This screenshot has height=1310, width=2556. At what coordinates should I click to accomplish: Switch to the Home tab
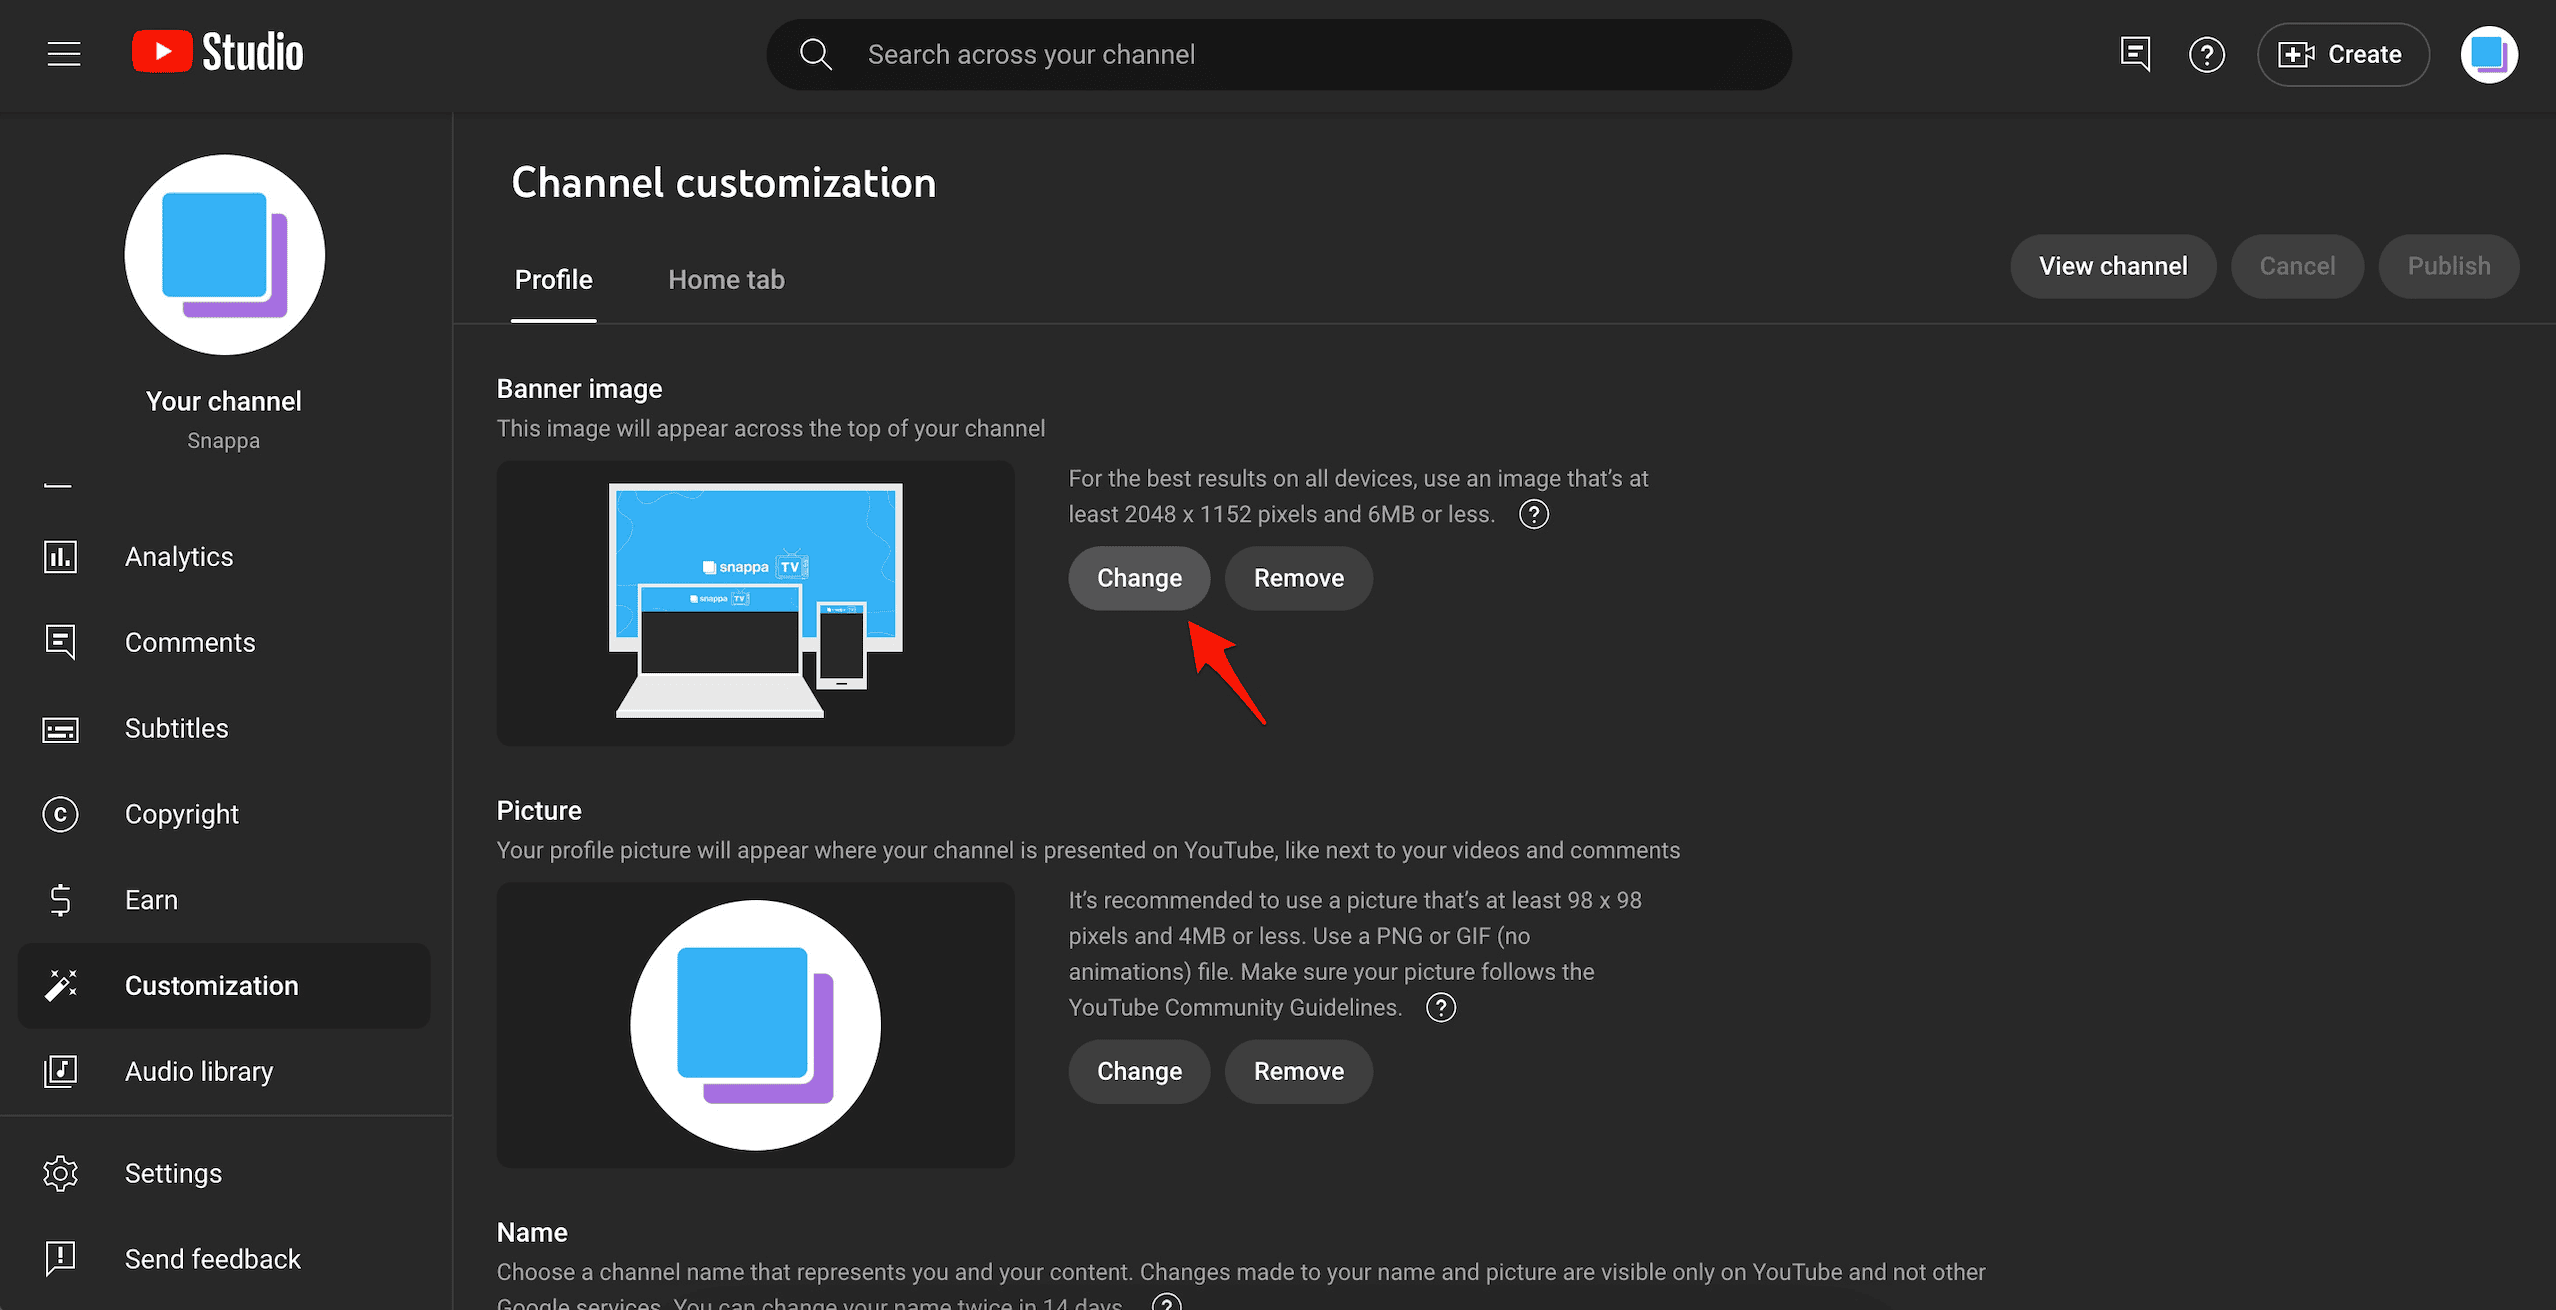[x=727, y=279]
